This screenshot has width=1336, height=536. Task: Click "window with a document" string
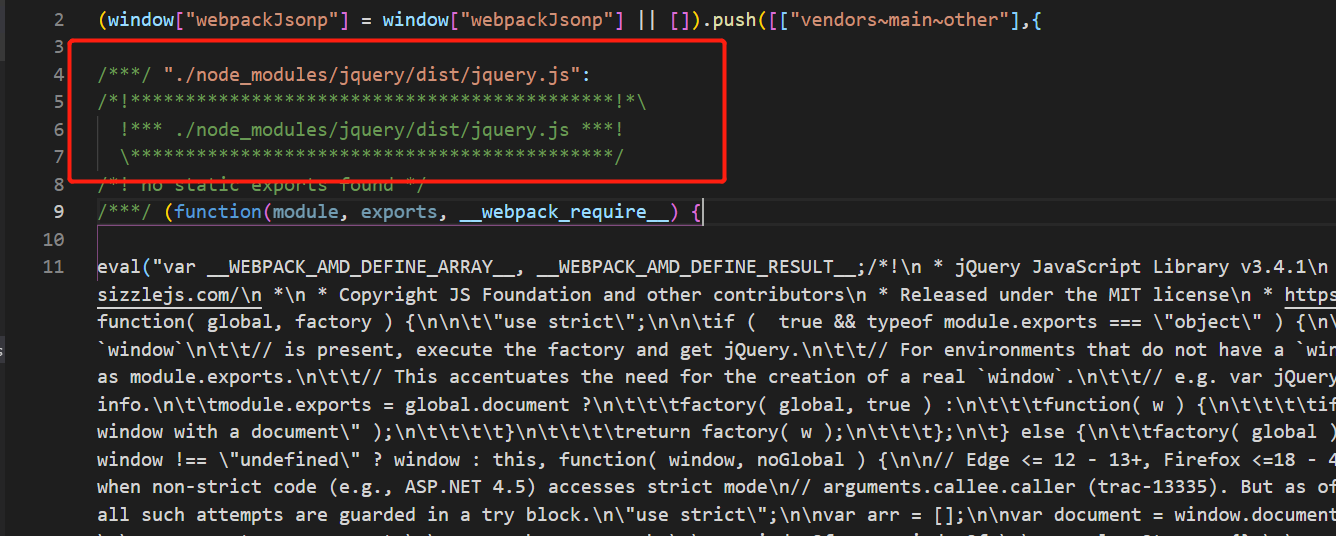tap(218, 432)
